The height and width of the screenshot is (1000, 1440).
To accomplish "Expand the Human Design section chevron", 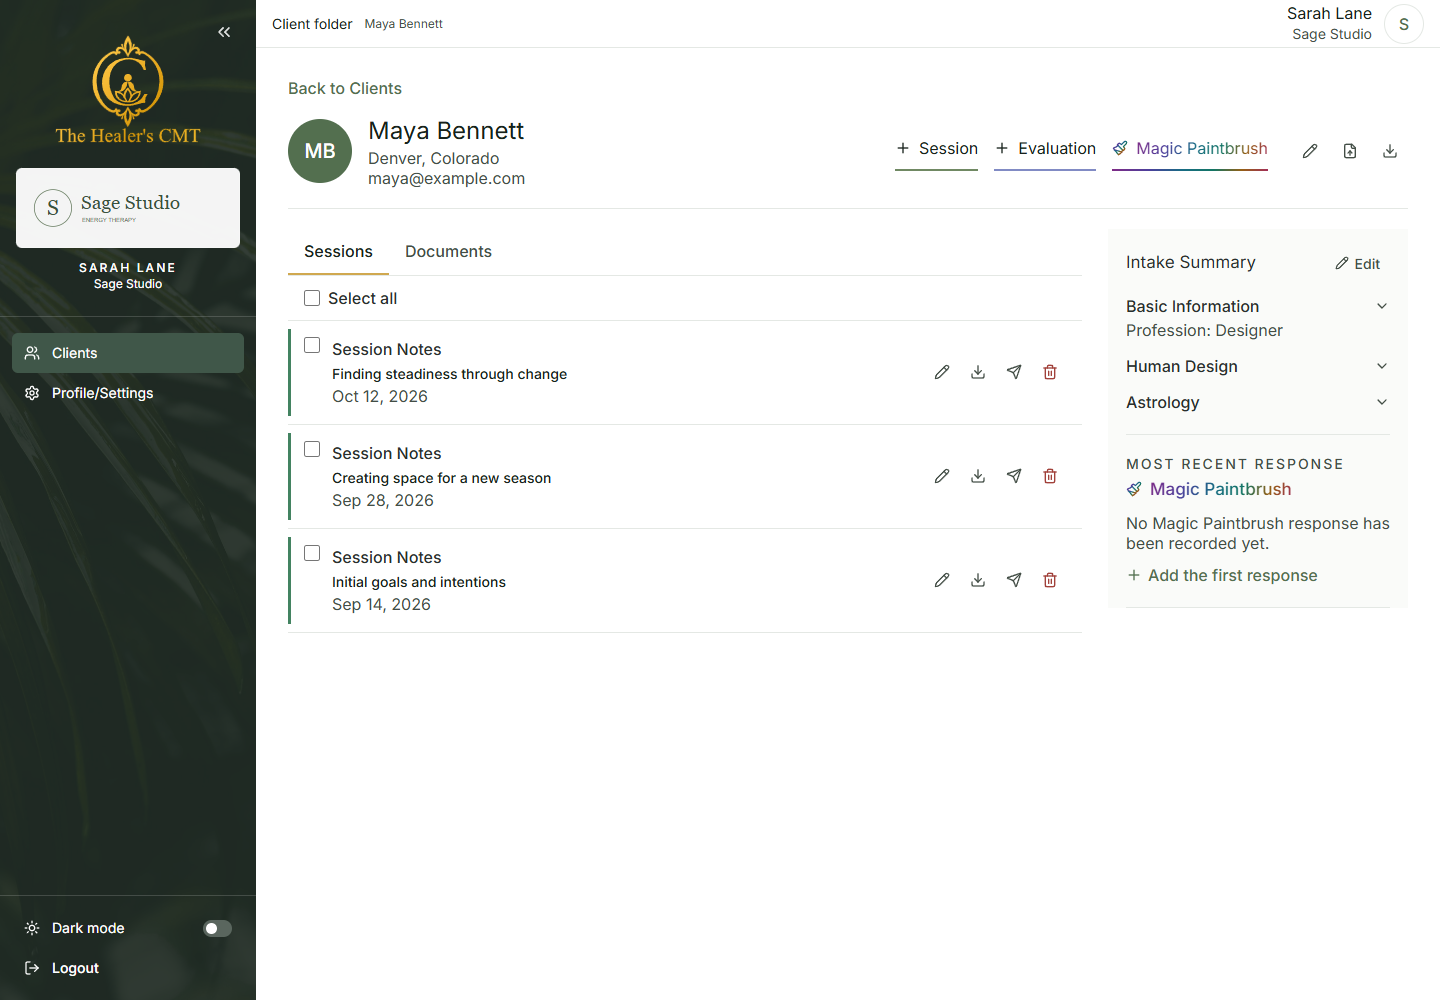I will coord(1382,366).
